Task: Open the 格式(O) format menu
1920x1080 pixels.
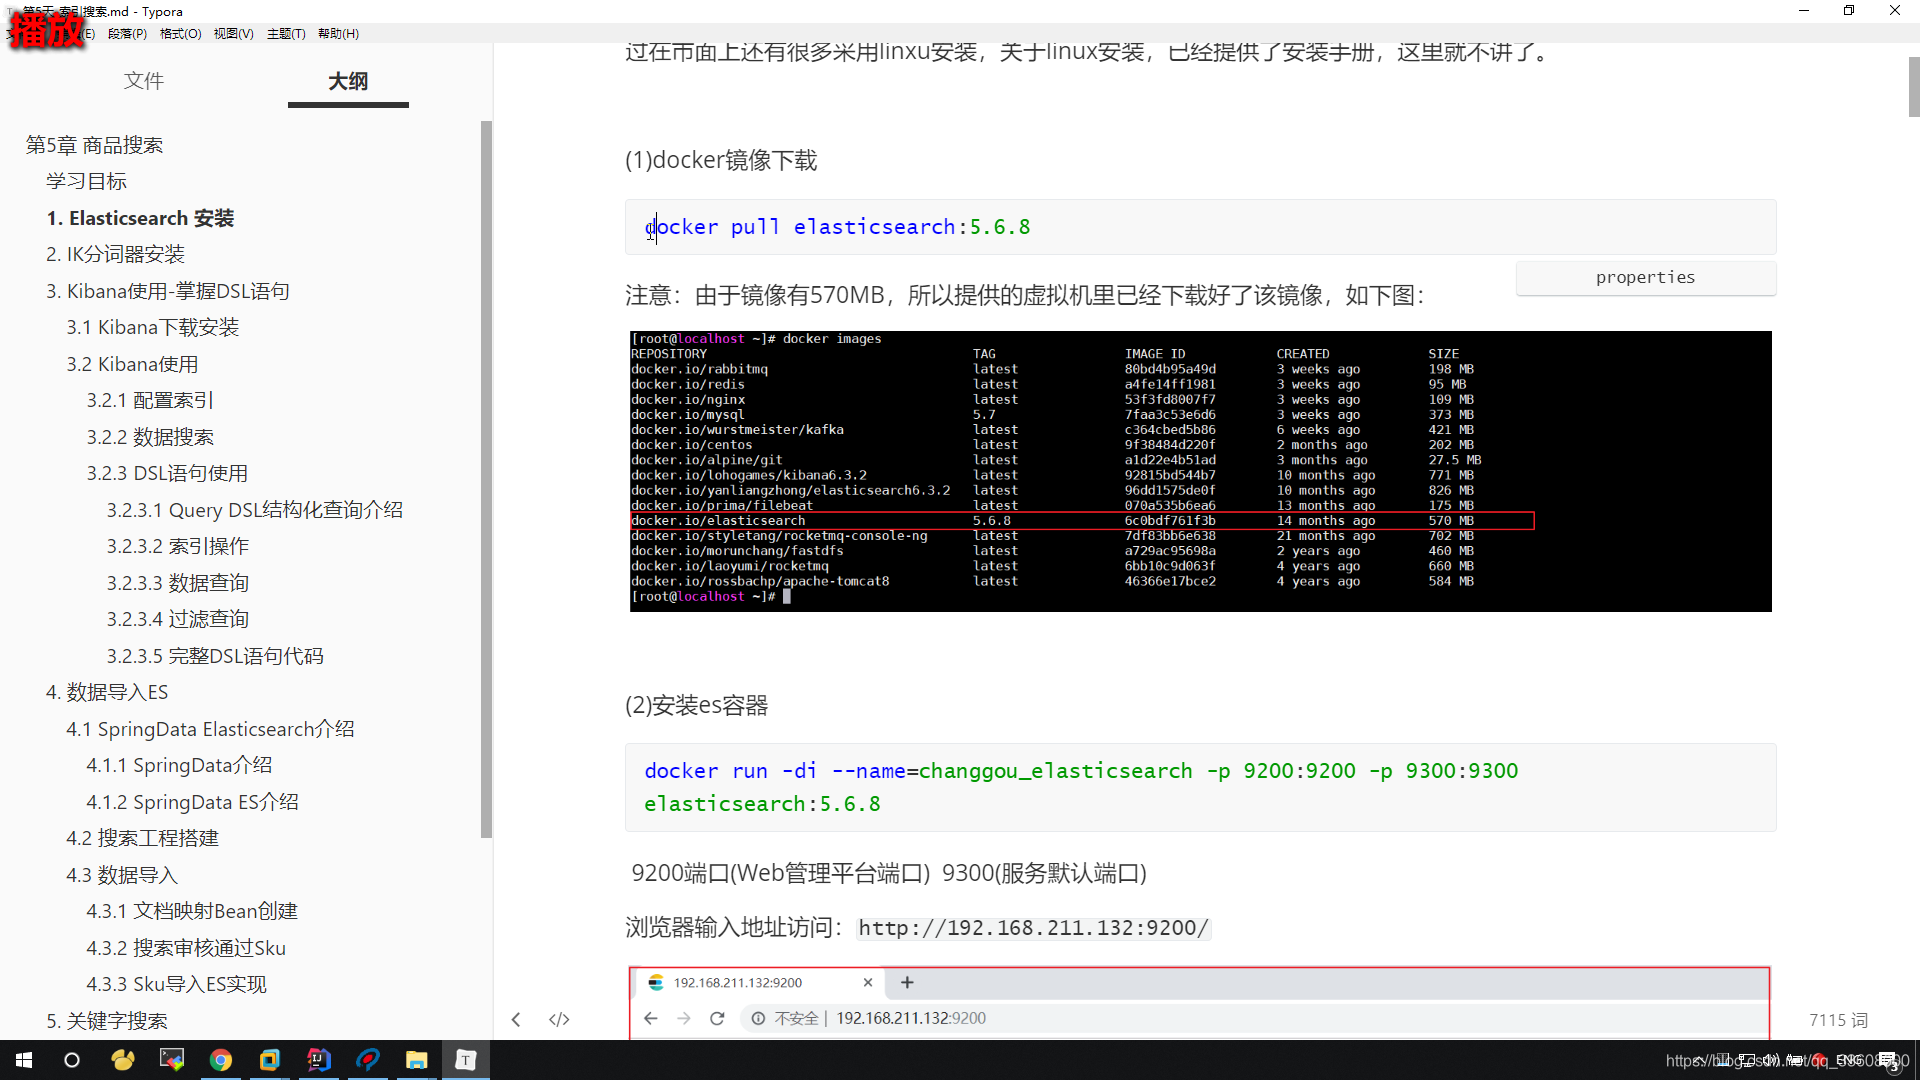Action: pos(180,33)
